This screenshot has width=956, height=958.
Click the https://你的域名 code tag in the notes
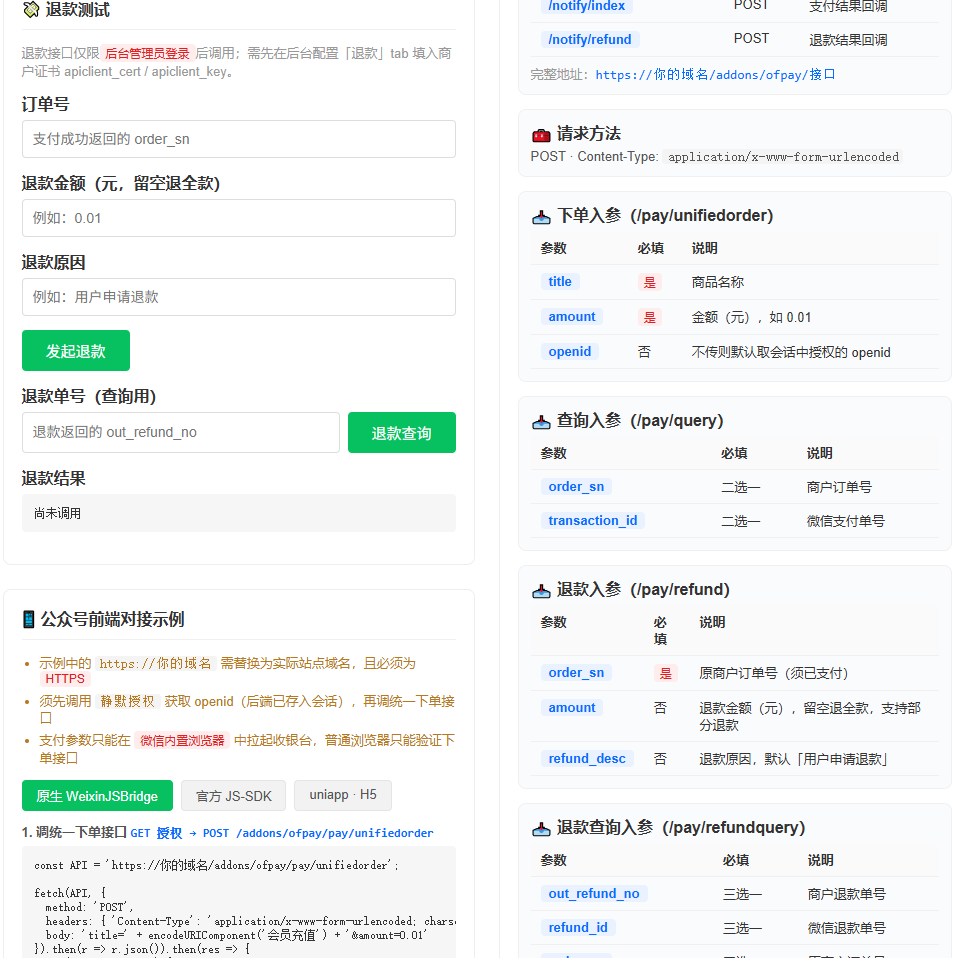point(155,664)
